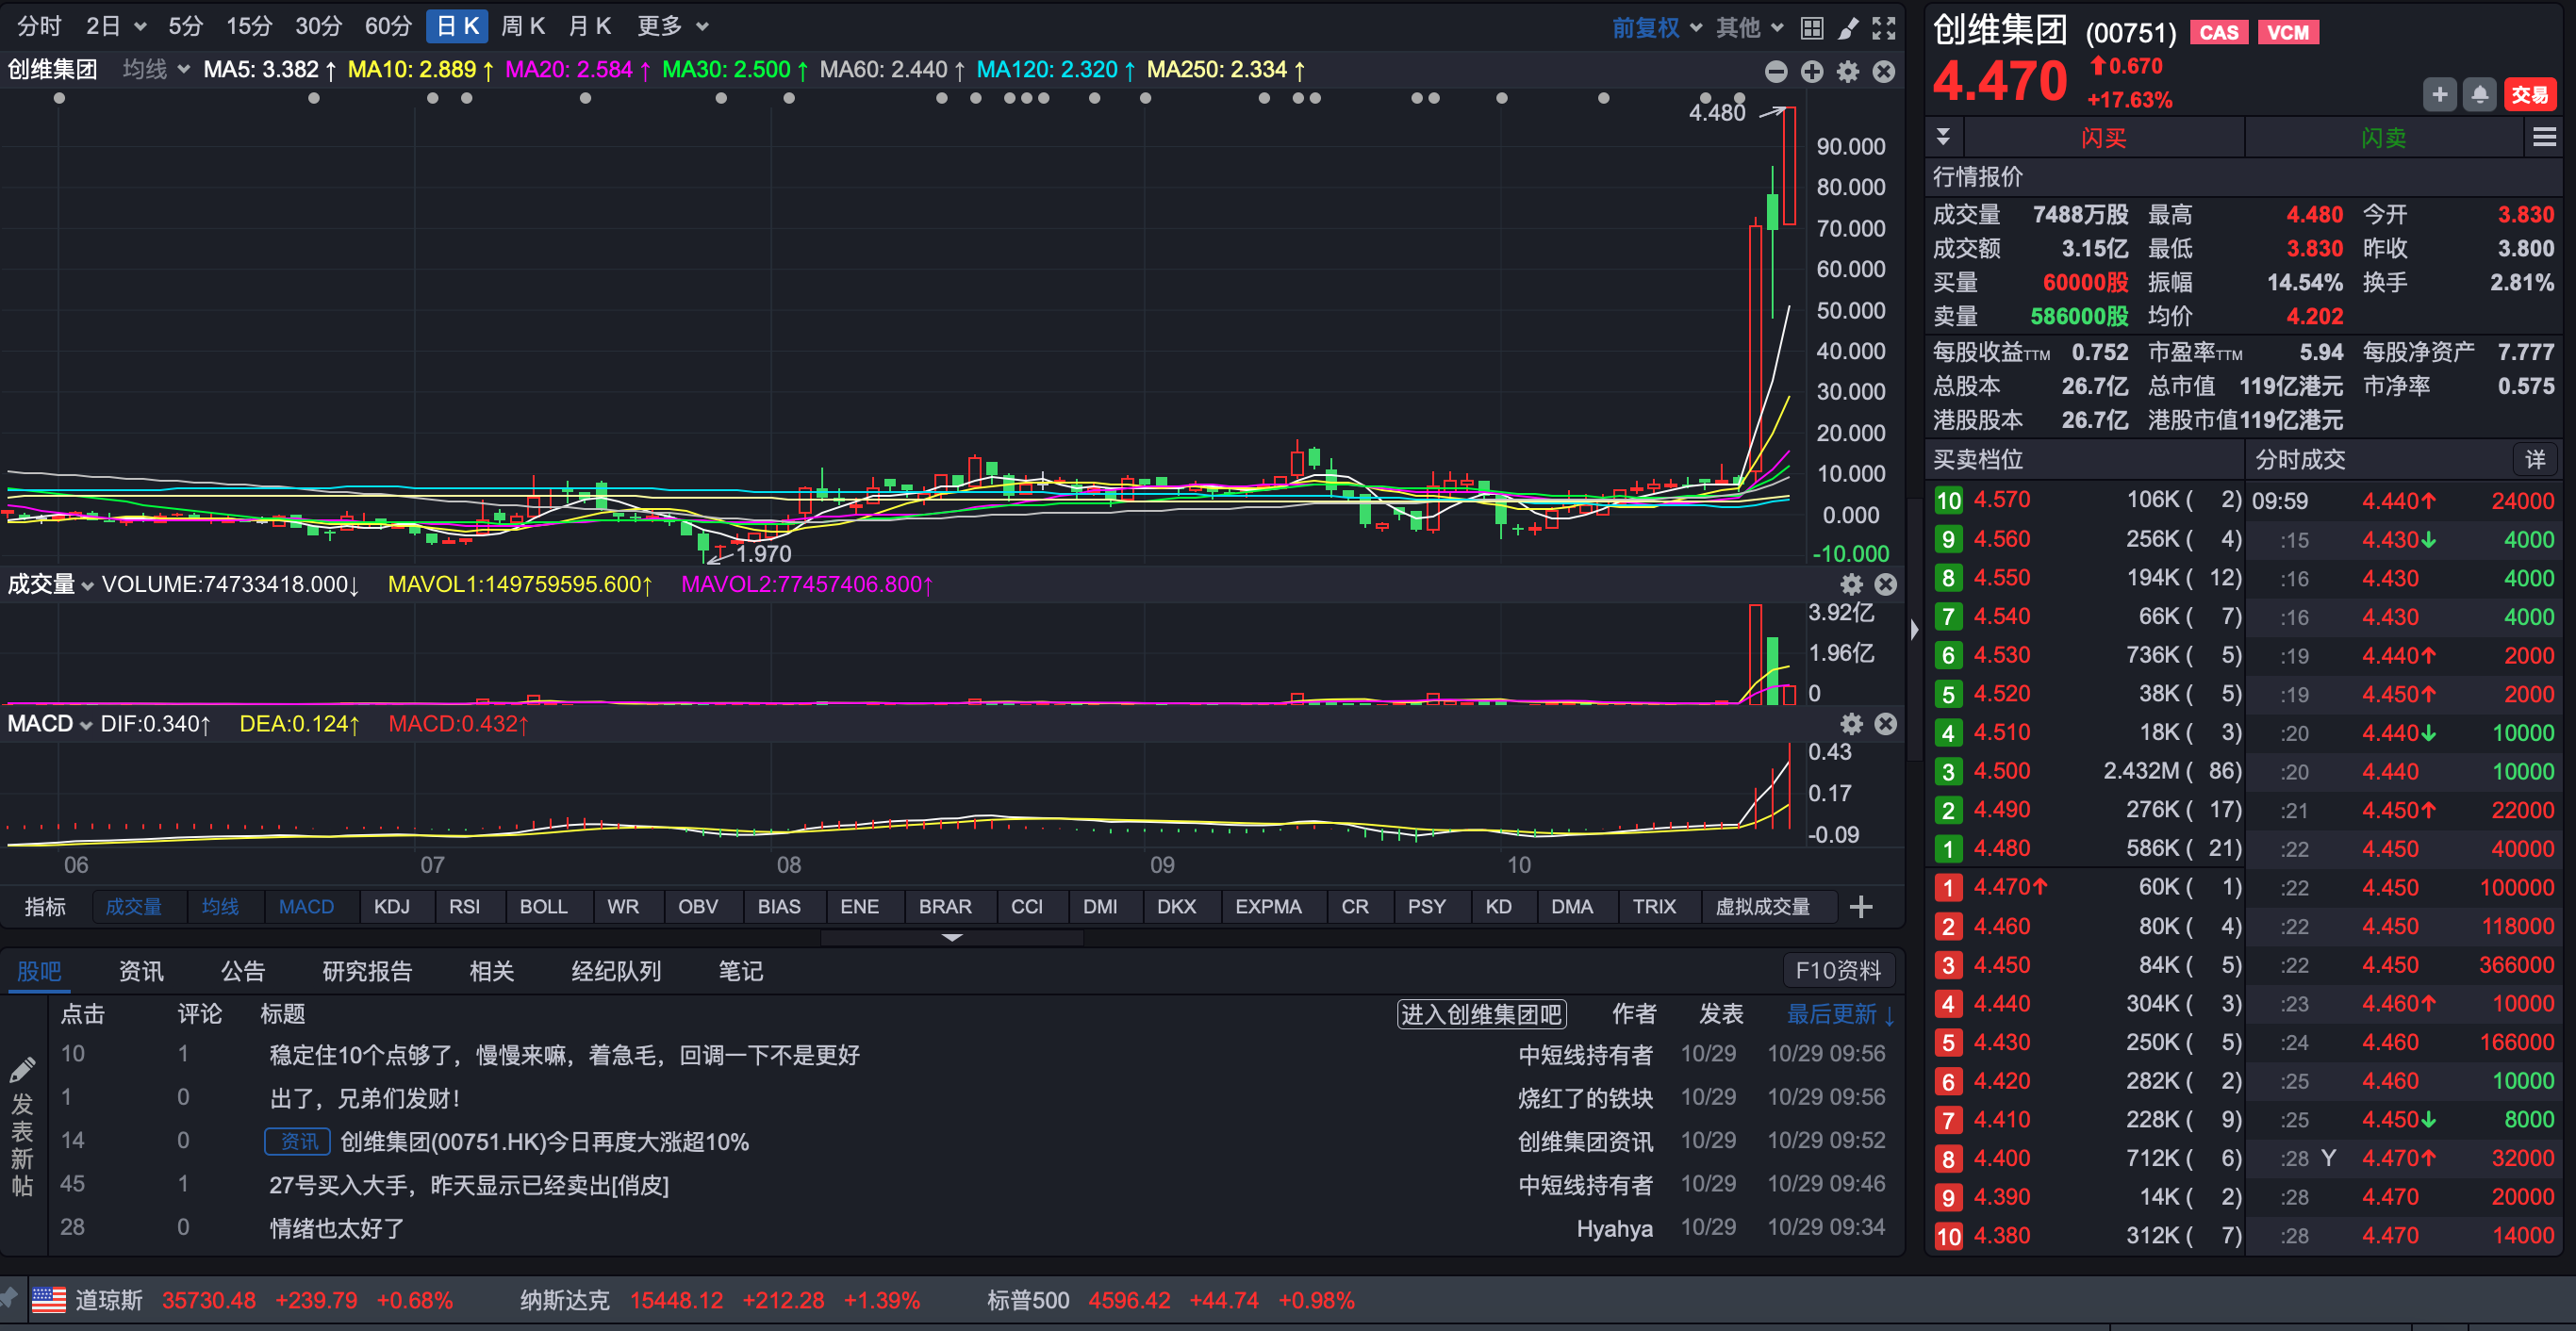Collapse quote panel with double-down arrow icon

[x=1943, y=137]
